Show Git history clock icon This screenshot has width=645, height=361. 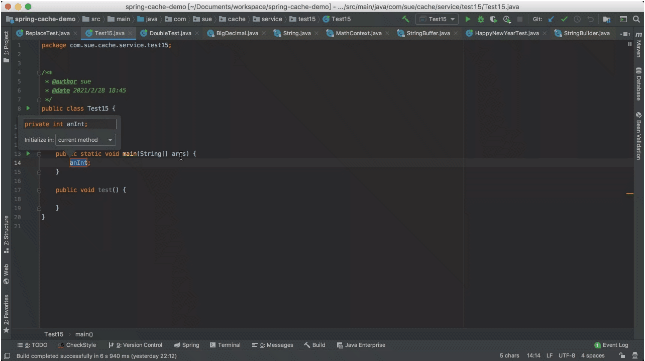coord(577,19)
